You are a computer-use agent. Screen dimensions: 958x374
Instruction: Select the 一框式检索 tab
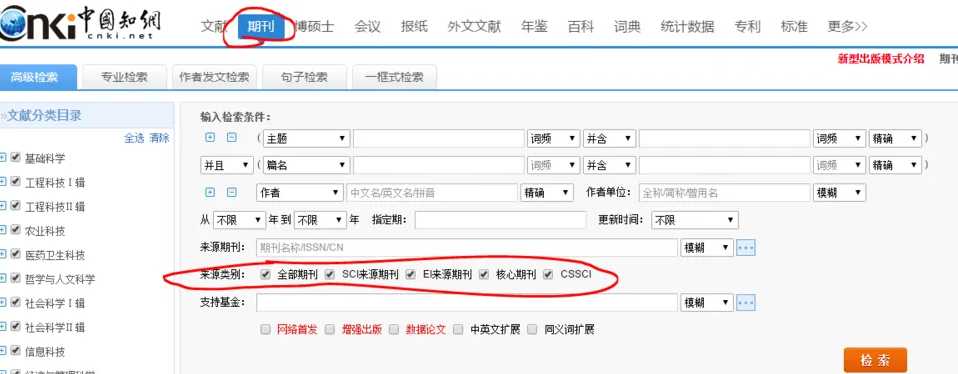(394, 77)
